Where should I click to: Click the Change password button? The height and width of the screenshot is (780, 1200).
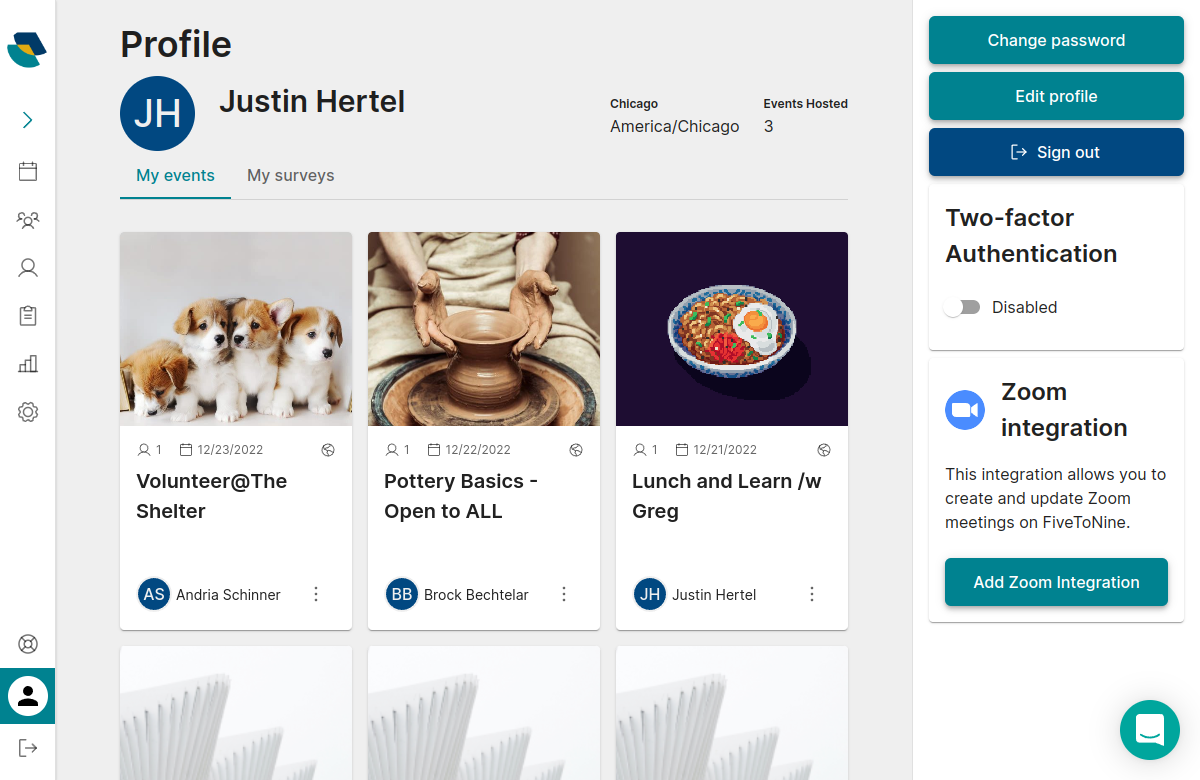(x=1056, y=40)
